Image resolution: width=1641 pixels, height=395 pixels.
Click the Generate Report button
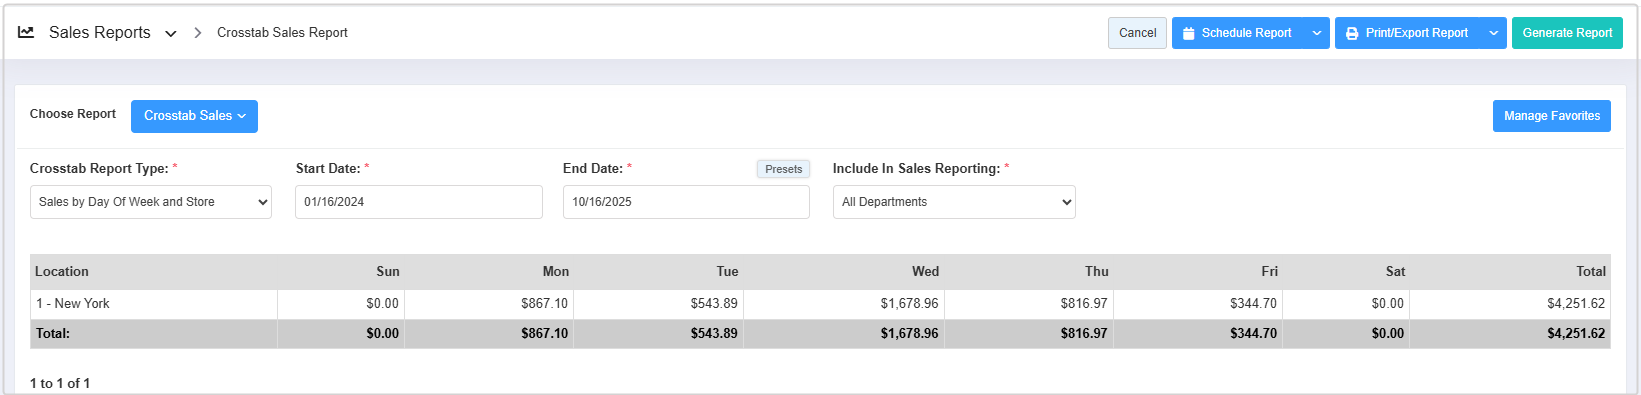pyautogui.click(x=1567, y=33)
